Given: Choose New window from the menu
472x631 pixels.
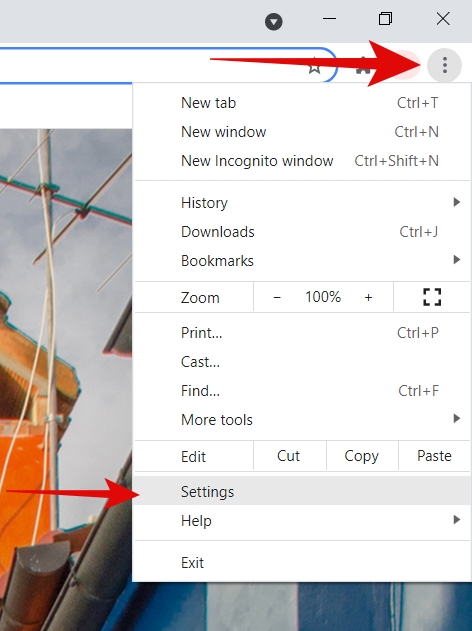Looking at the screenshot, I should (x=302, y=132).
